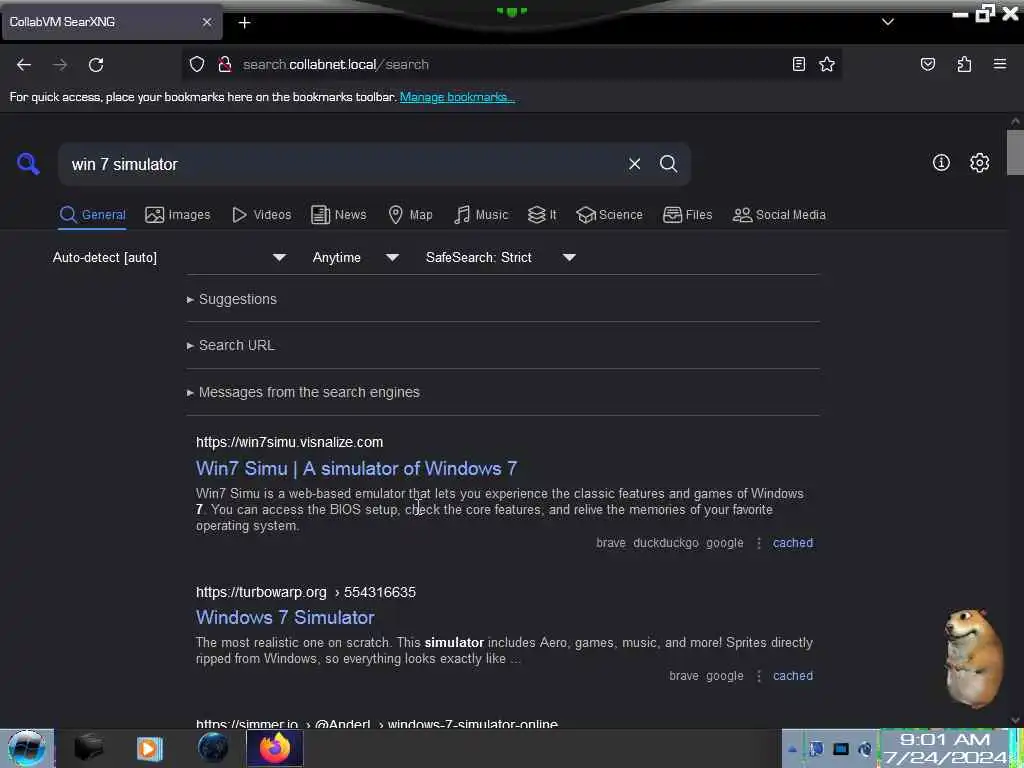Open the preferences gear icon
Image resolution: width=1024 pixels, height=768 pixels.
(x=979, y=163)
